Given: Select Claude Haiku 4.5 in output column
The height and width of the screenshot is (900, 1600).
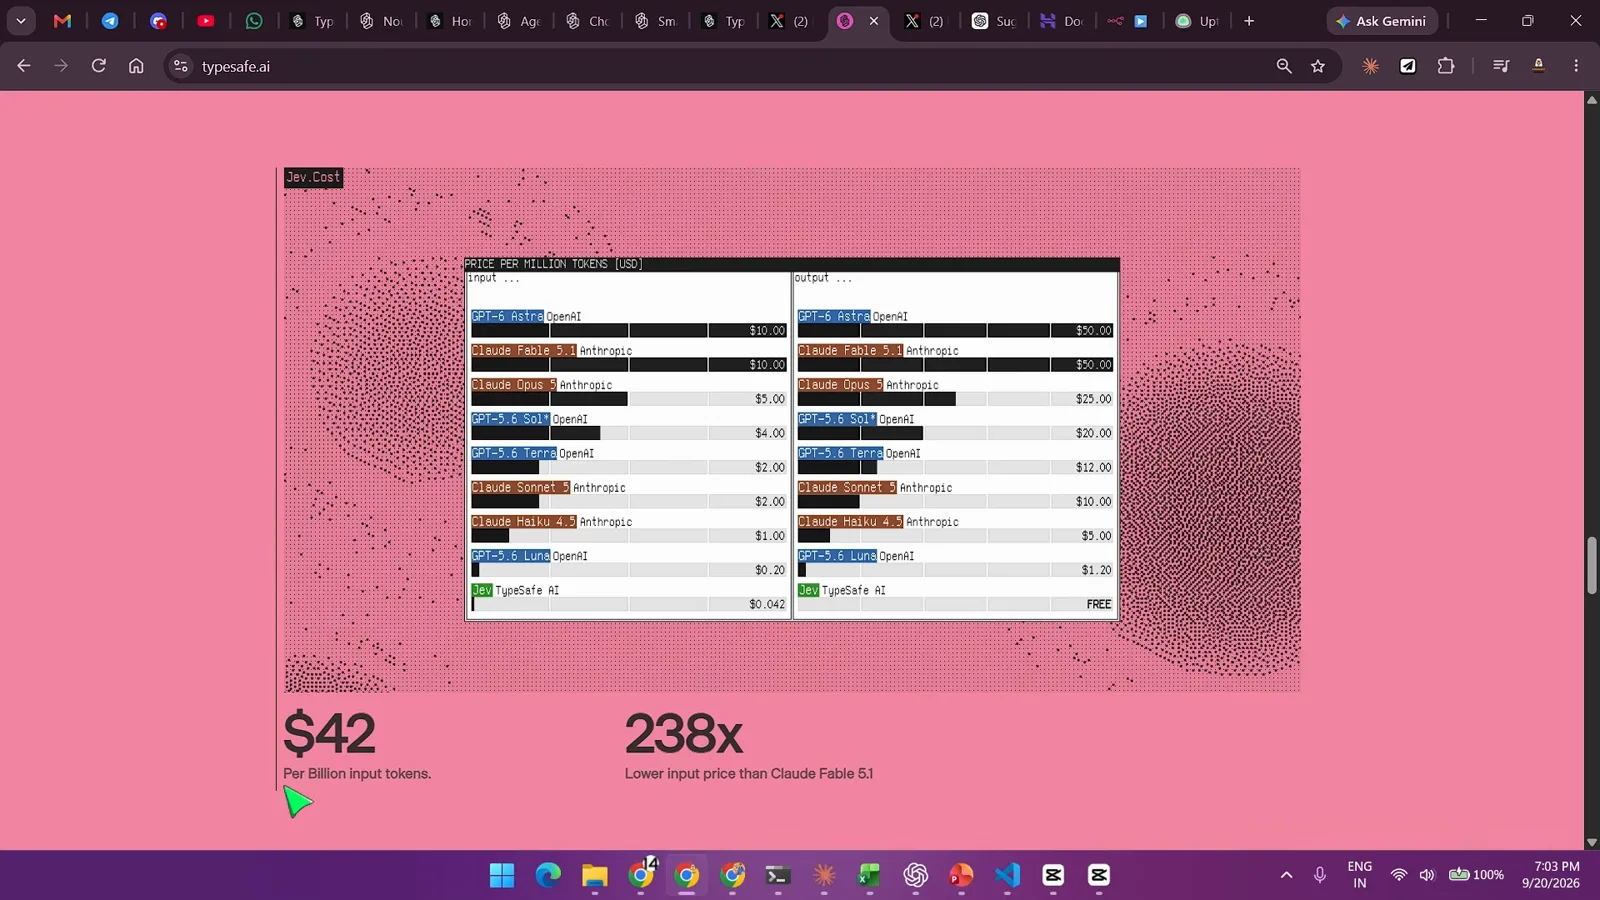Looking at the screenshot, I should [851, 521].
